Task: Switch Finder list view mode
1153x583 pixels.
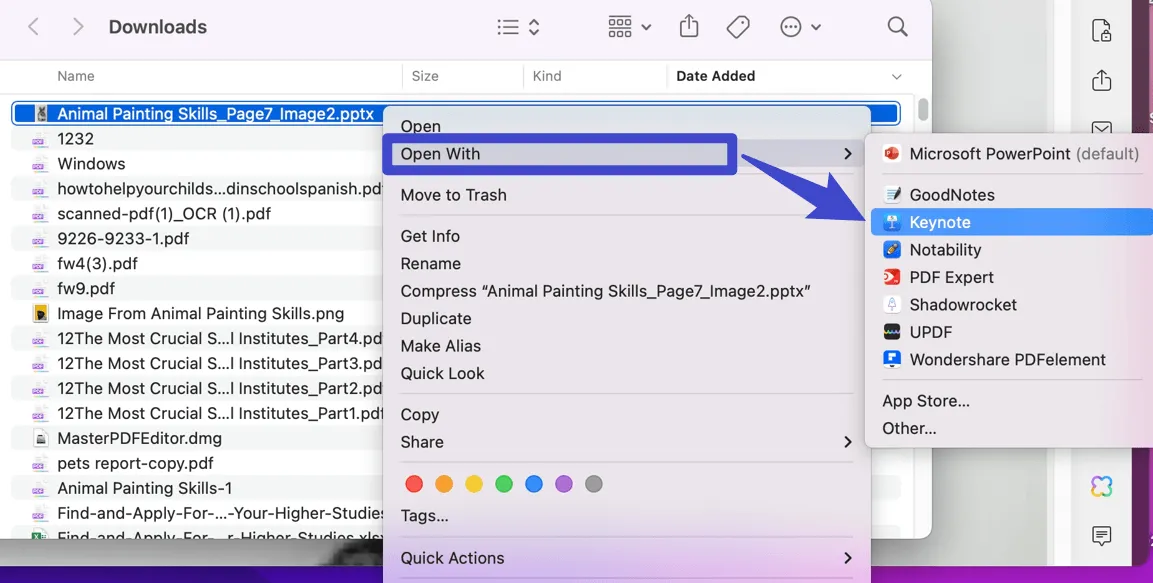Action: click(518, 27)
